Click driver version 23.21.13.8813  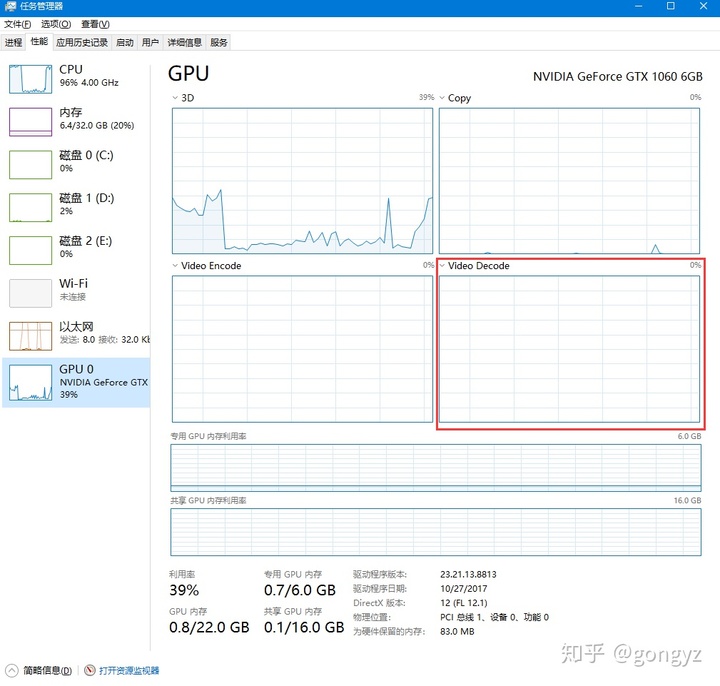click(x=468, y=574)
